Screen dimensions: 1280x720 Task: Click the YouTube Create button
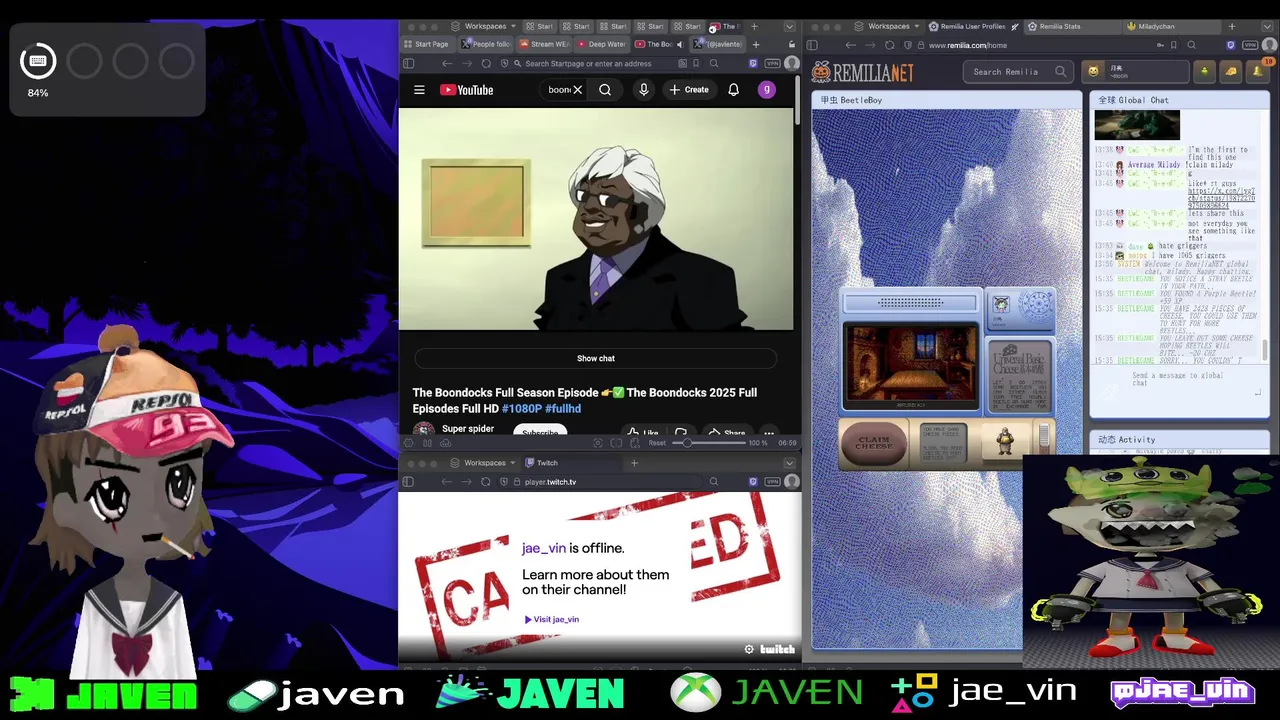689,90
